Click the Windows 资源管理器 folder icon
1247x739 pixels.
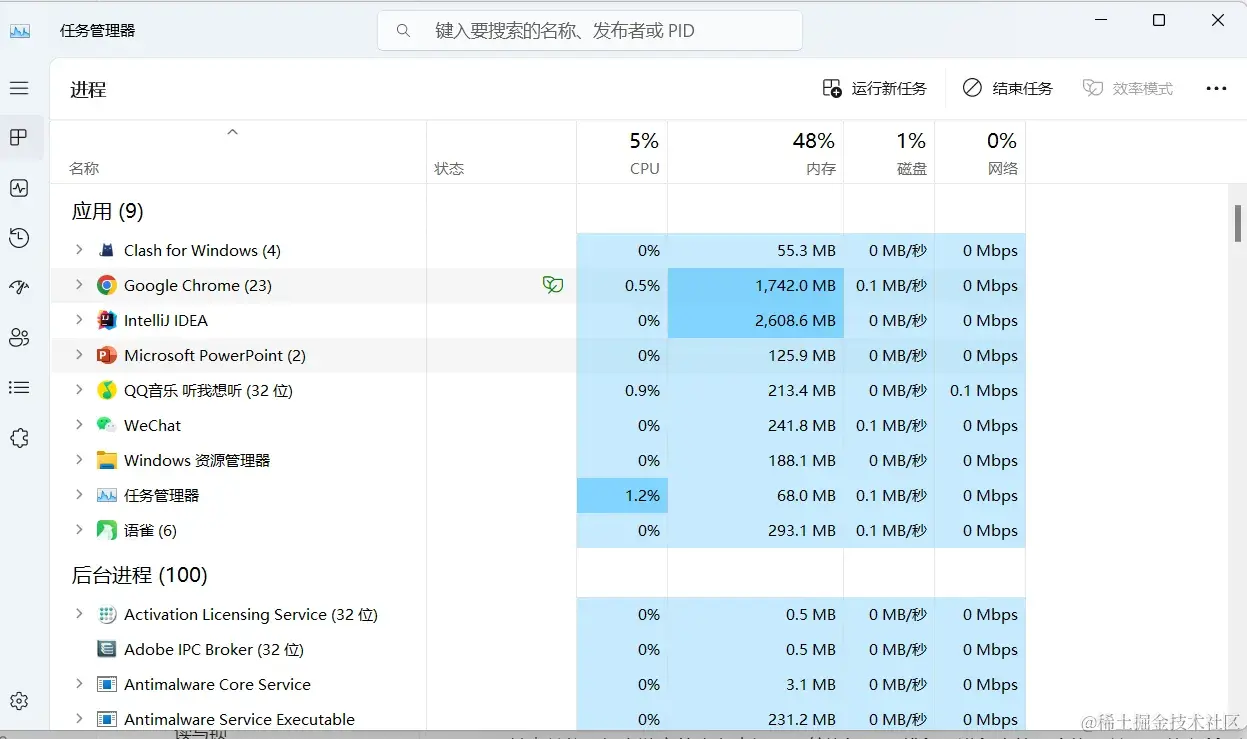107,460
